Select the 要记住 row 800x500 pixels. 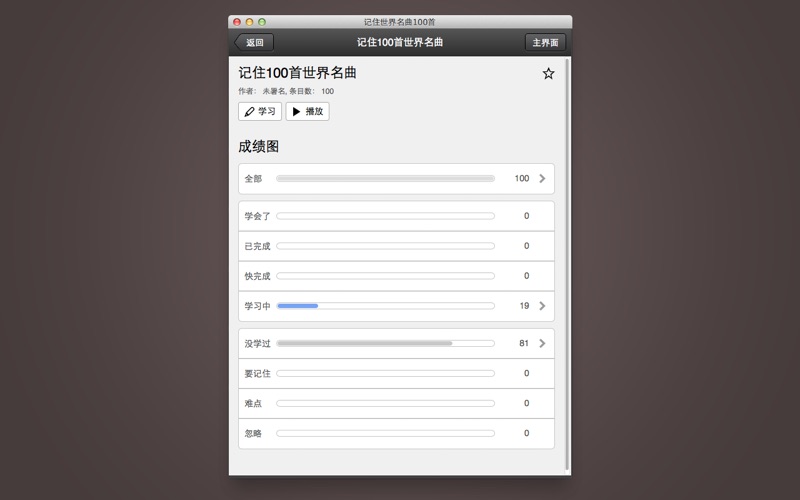396,373
